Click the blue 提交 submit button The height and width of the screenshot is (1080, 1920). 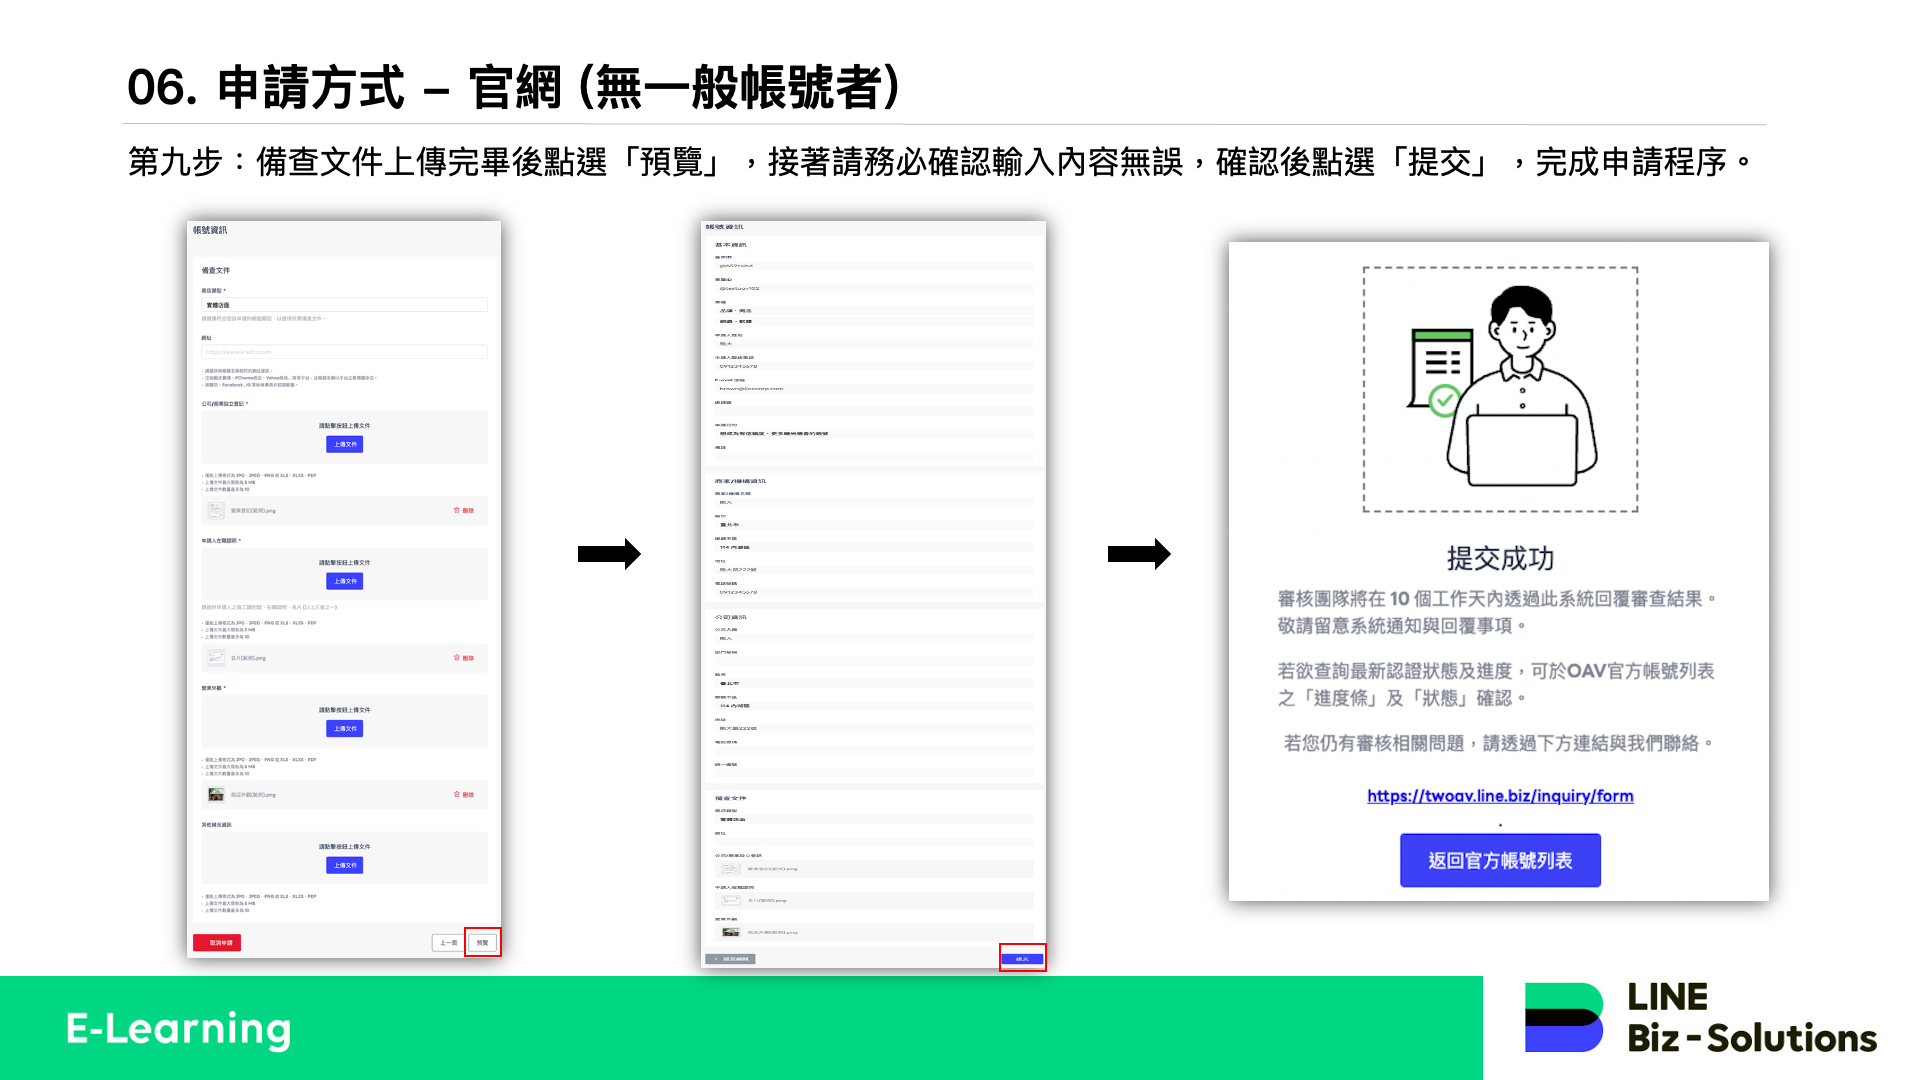coord(1022,959)
